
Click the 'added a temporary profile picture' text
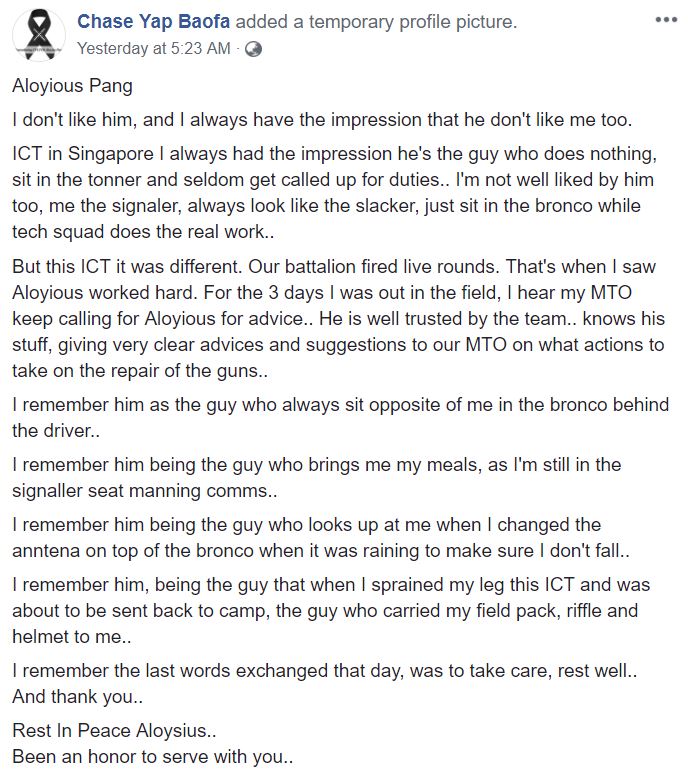click(376, 21)
